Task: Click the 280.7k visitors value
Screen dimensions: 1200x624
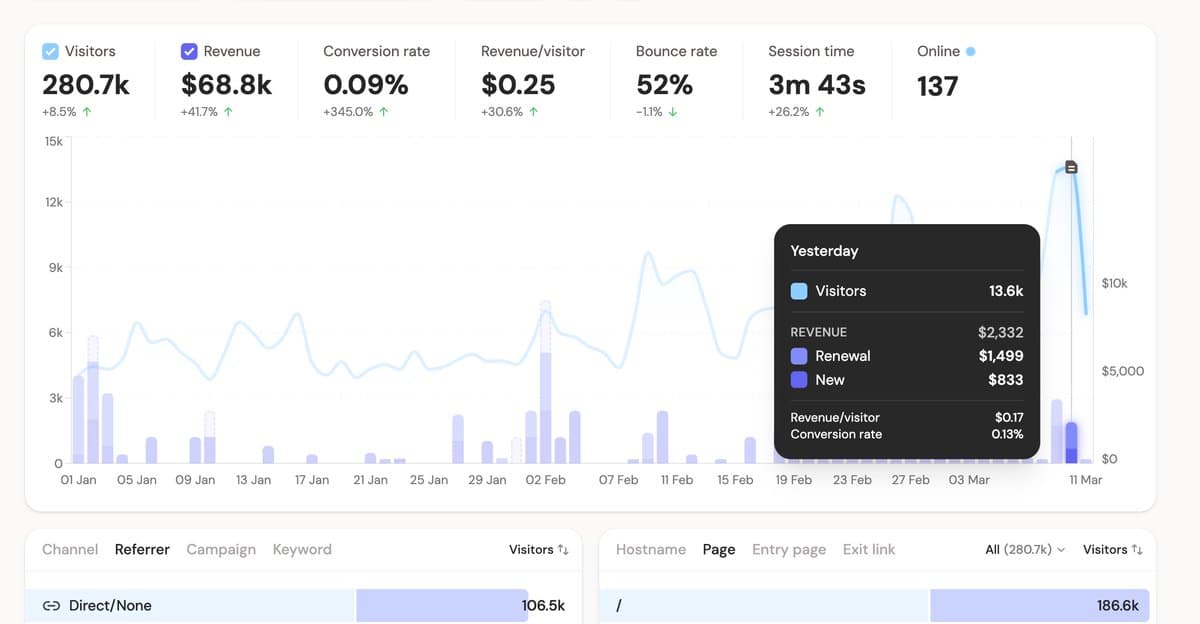Action: 86,86
